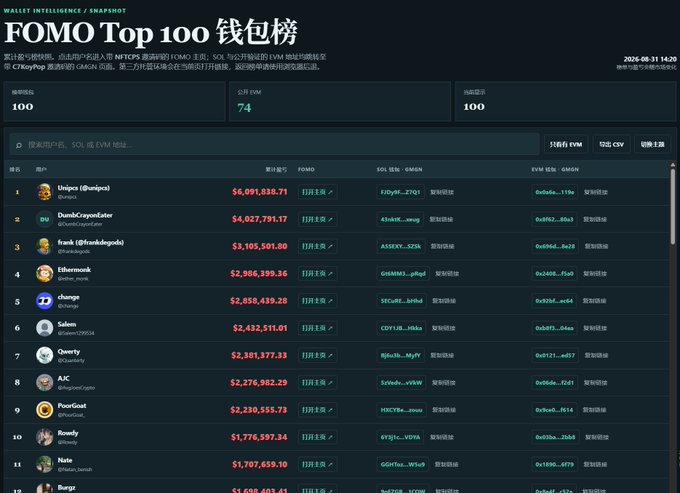Toggle the EVM-only filter button
Viewport: 680px width, 493px height.
click(566, 144)
